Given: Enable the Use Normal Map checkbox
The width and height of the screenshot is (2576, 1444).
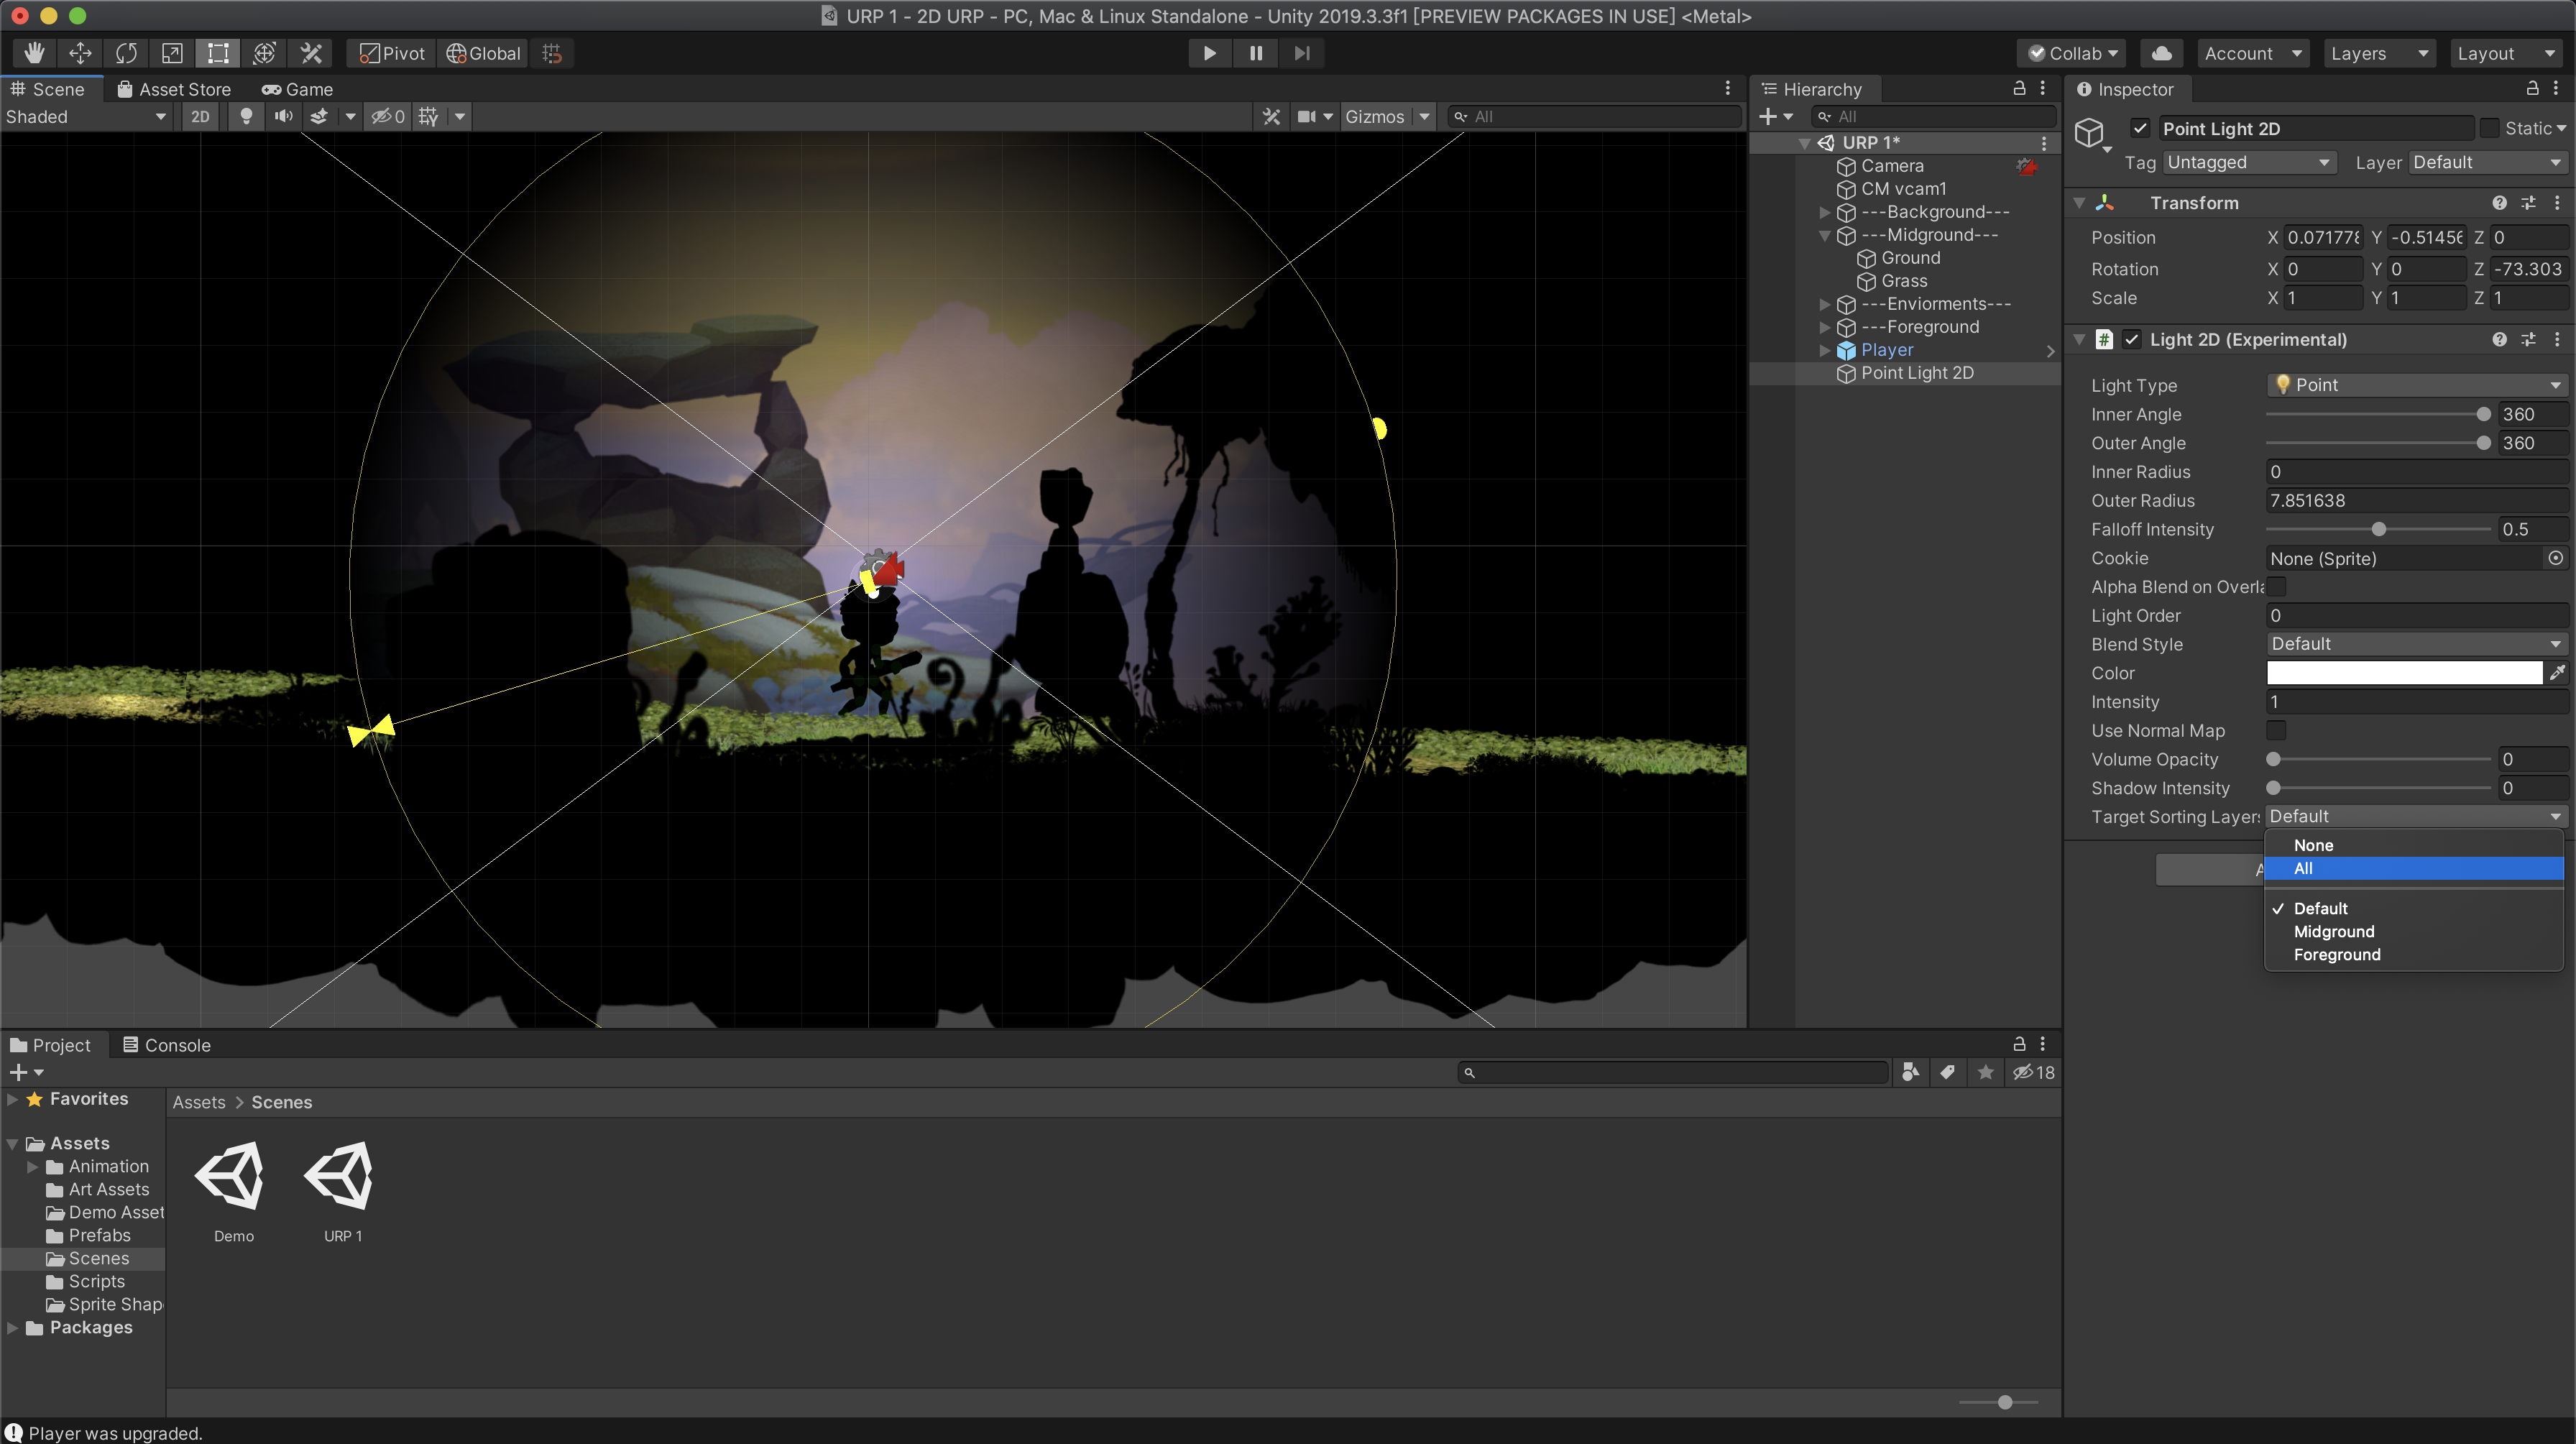Looking at the screenshot, I should pos(2276,730).
